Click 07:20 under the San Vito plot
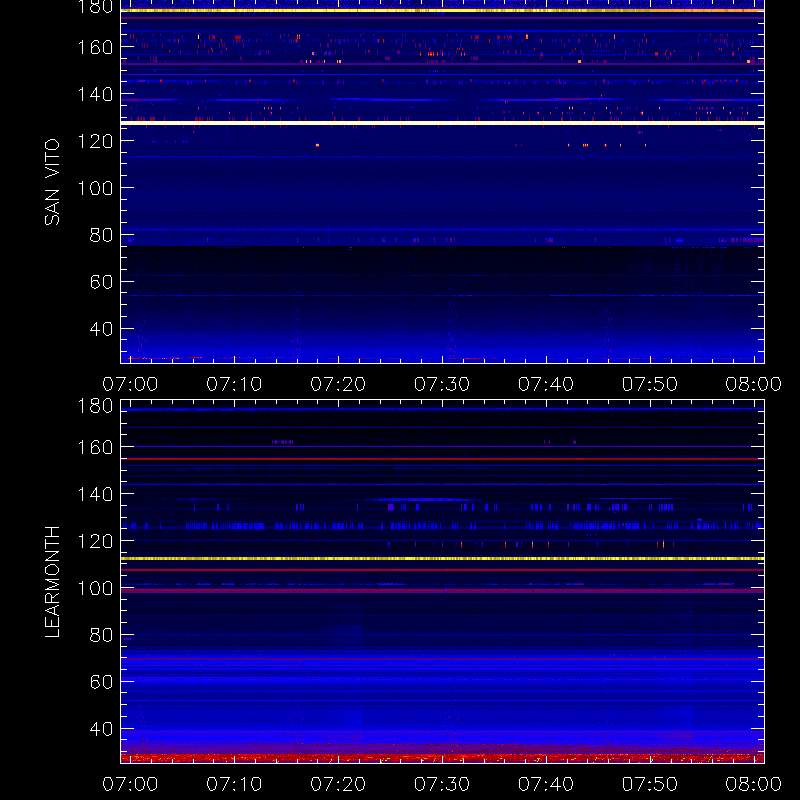 338,384
